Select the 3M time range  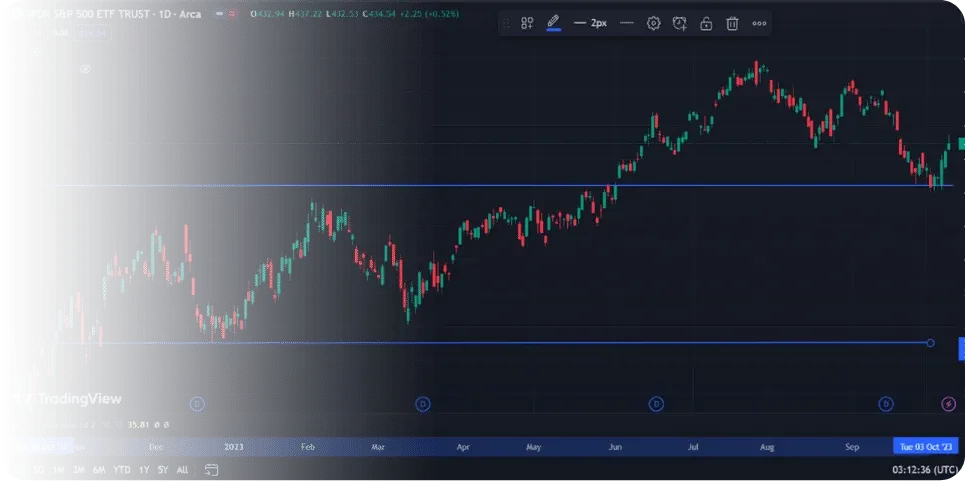tap(78, 470)
